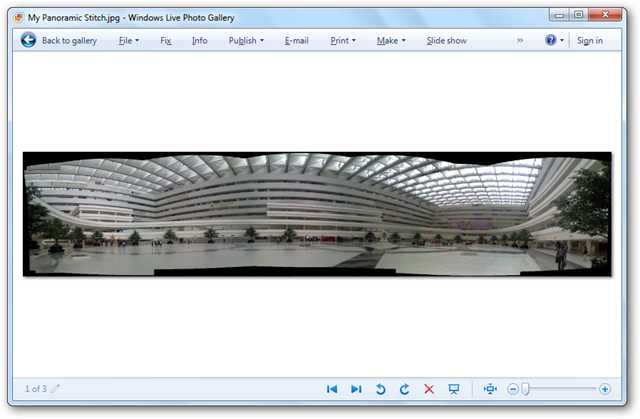The height and width of the screenshot is (419, 640).
Task: Click the zoom out minus button
Action: 513,389
